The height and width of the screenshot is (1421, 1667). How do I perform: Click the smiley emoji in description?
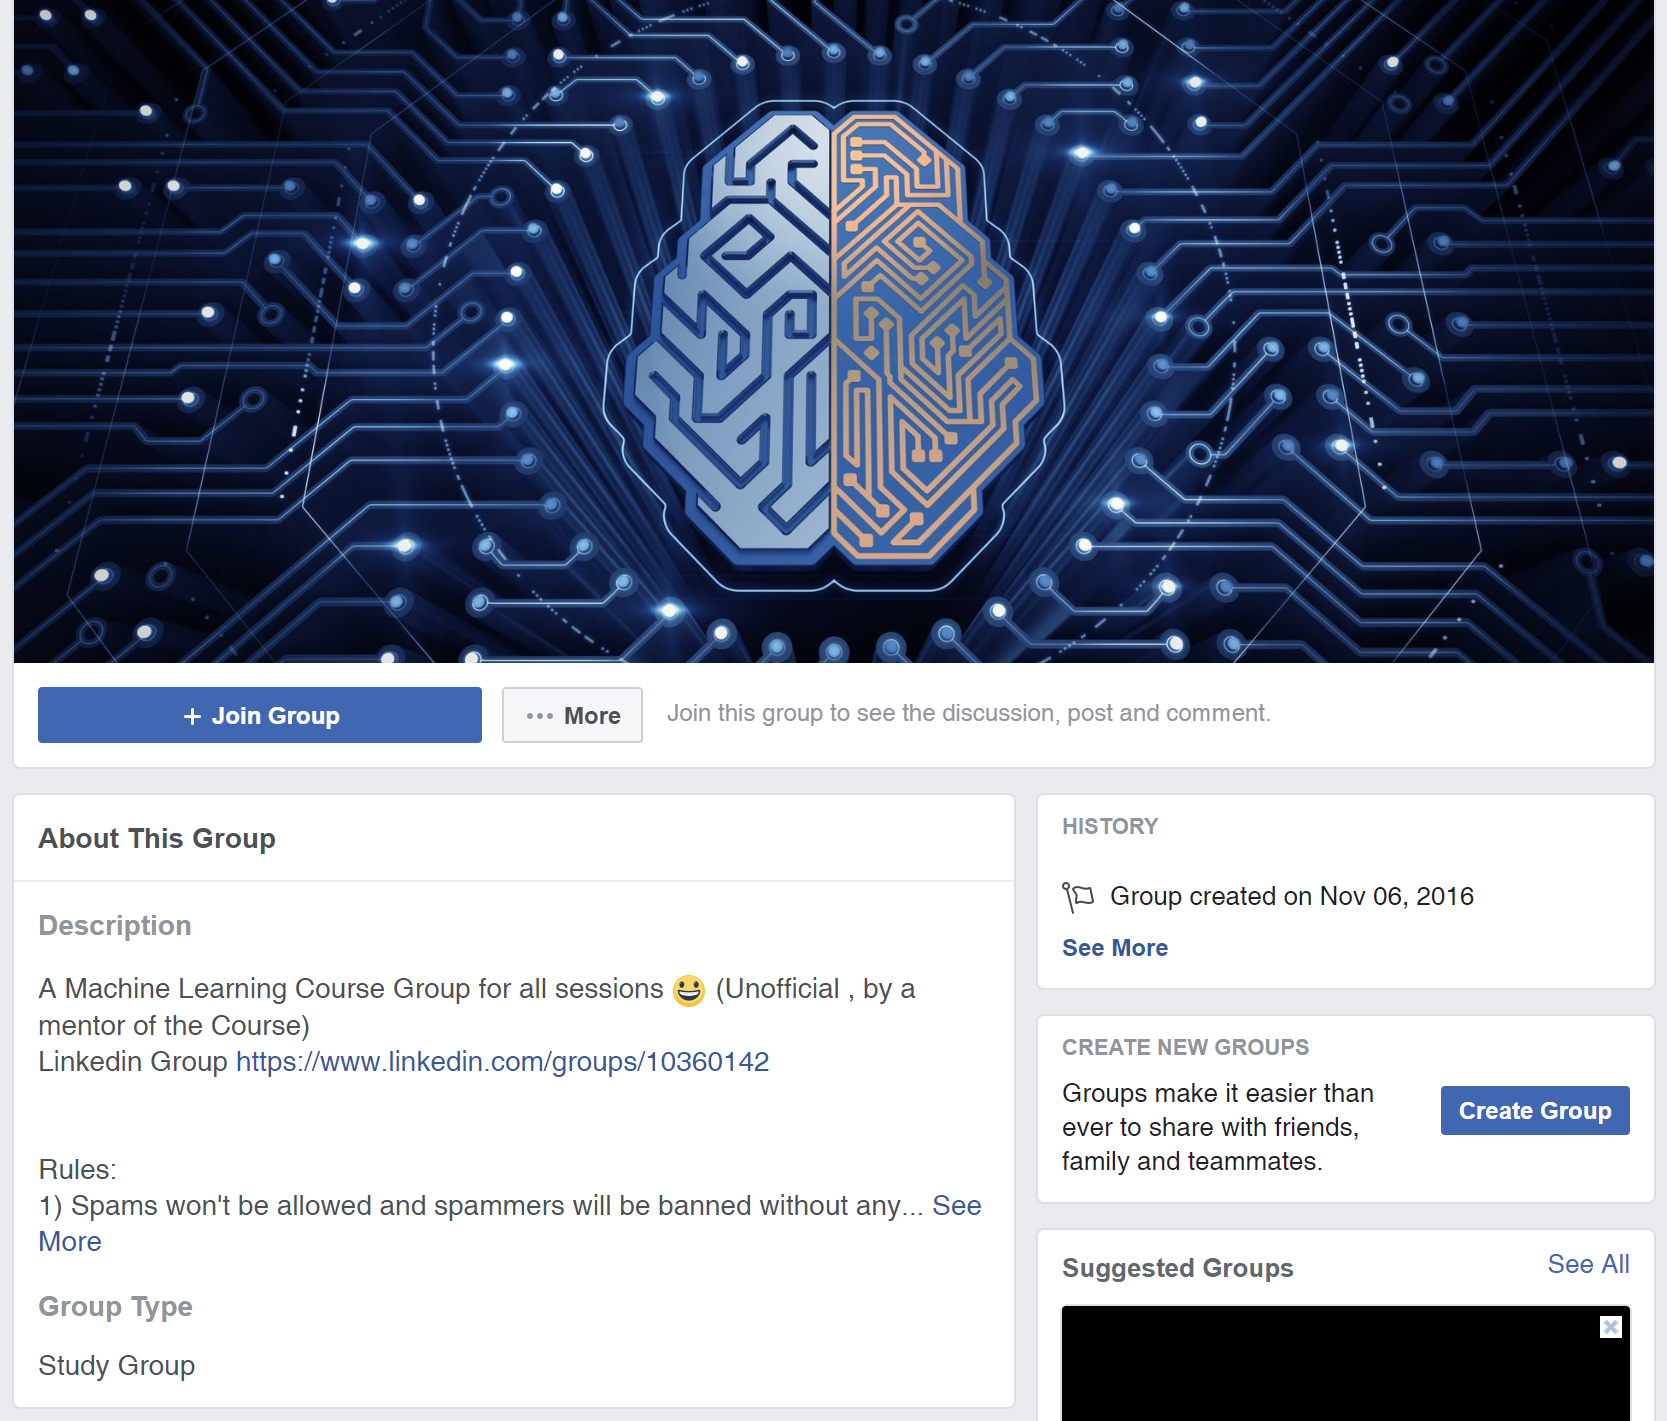tap(689, 990)
